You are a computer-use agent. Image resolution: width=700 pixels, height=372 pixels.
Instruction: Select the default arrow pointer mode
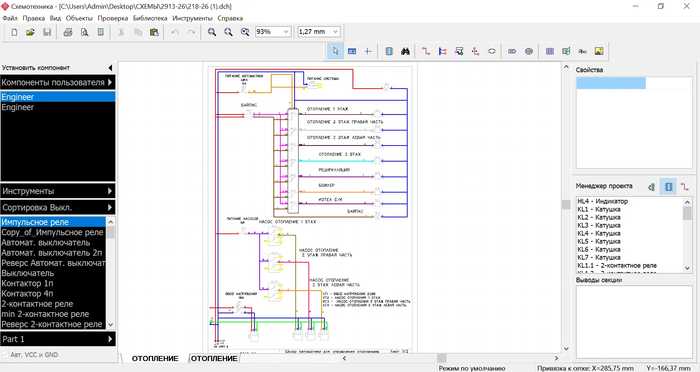point(335,51)
